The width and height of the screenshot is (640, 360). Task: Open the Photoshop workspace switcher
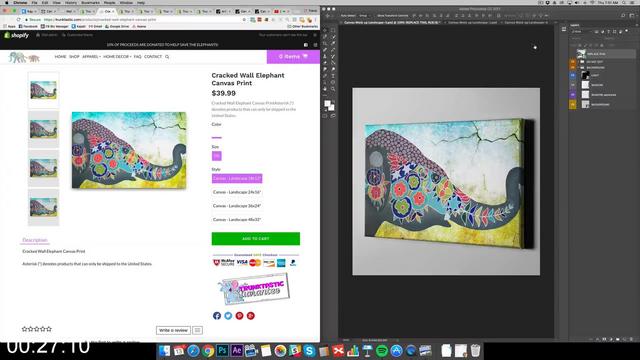point(632,16)
